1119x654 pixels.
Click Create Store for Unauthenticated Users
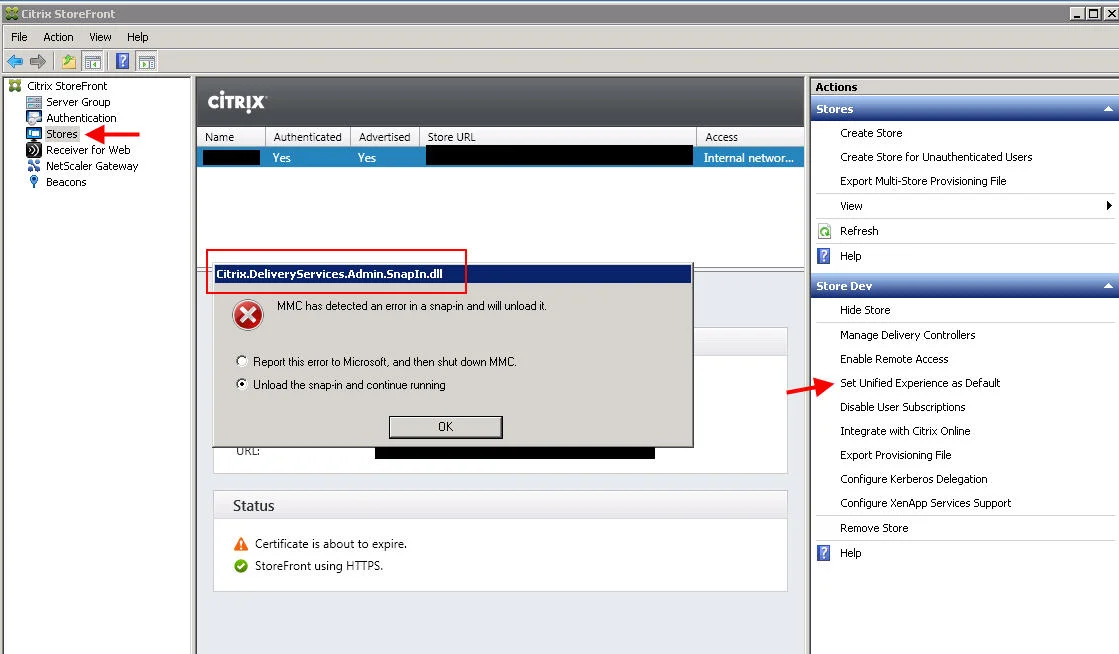(x=936, y=157)
